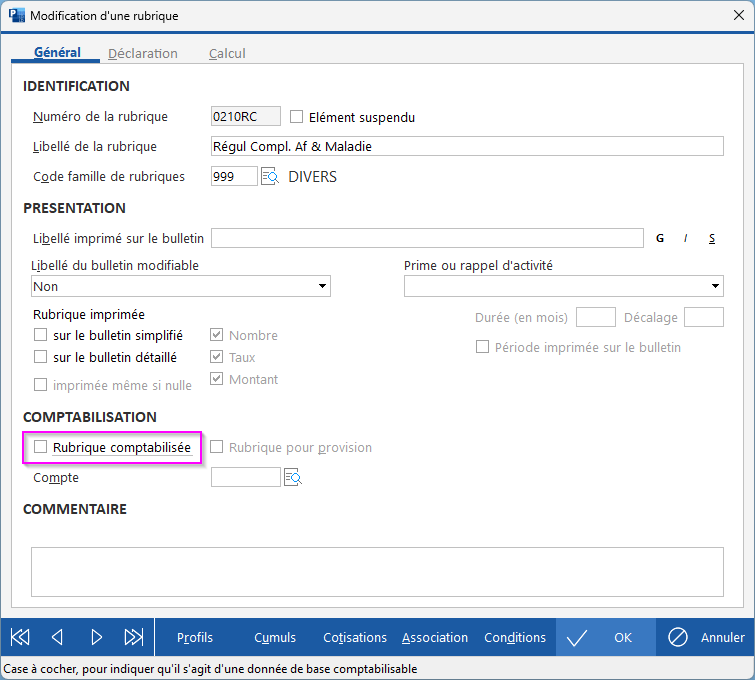Image resolution: width=755 pixels, height=680 pixels.
Task: Apply italic I formatting to bulletin label
Action: click(686, 238)
